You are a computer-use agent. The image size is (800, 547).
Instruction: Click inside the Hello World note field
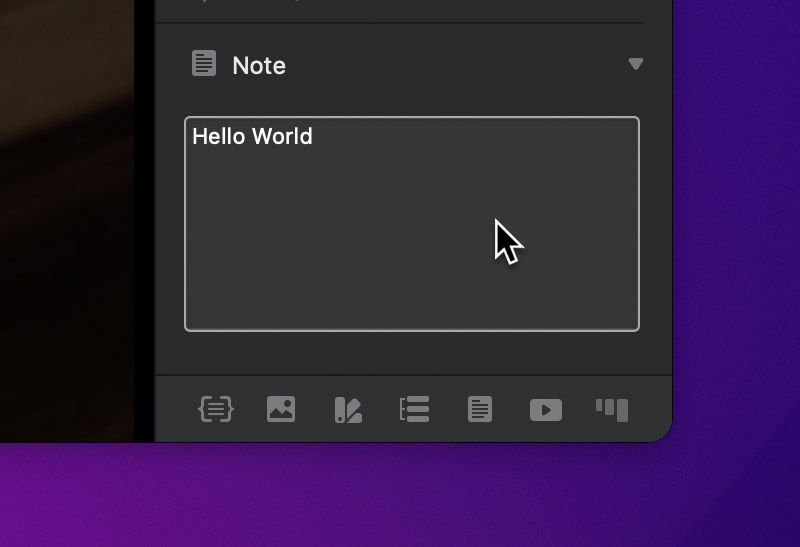point(412,224)
